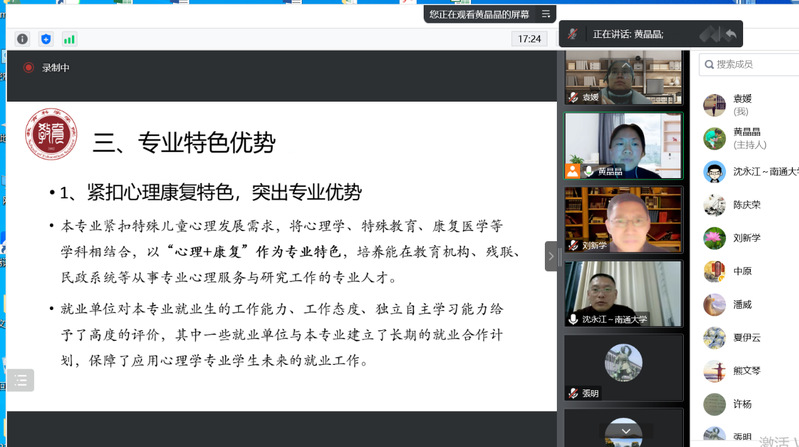Screen dimensions: 799x447
Task: Collapse the video panel with the arrow handle
Action: click(x=550, y=256)
